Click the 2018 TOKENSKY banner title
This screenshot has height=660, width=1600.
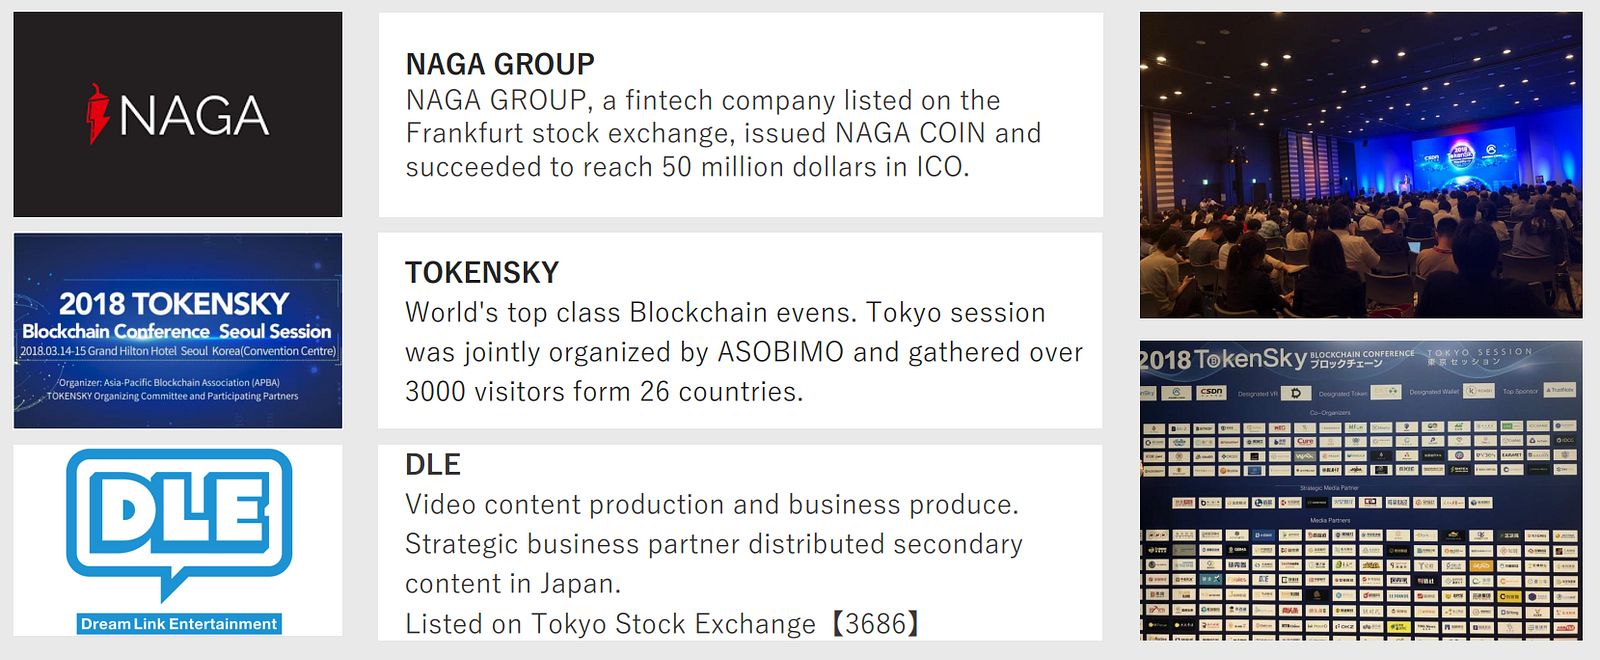point(174,303)
